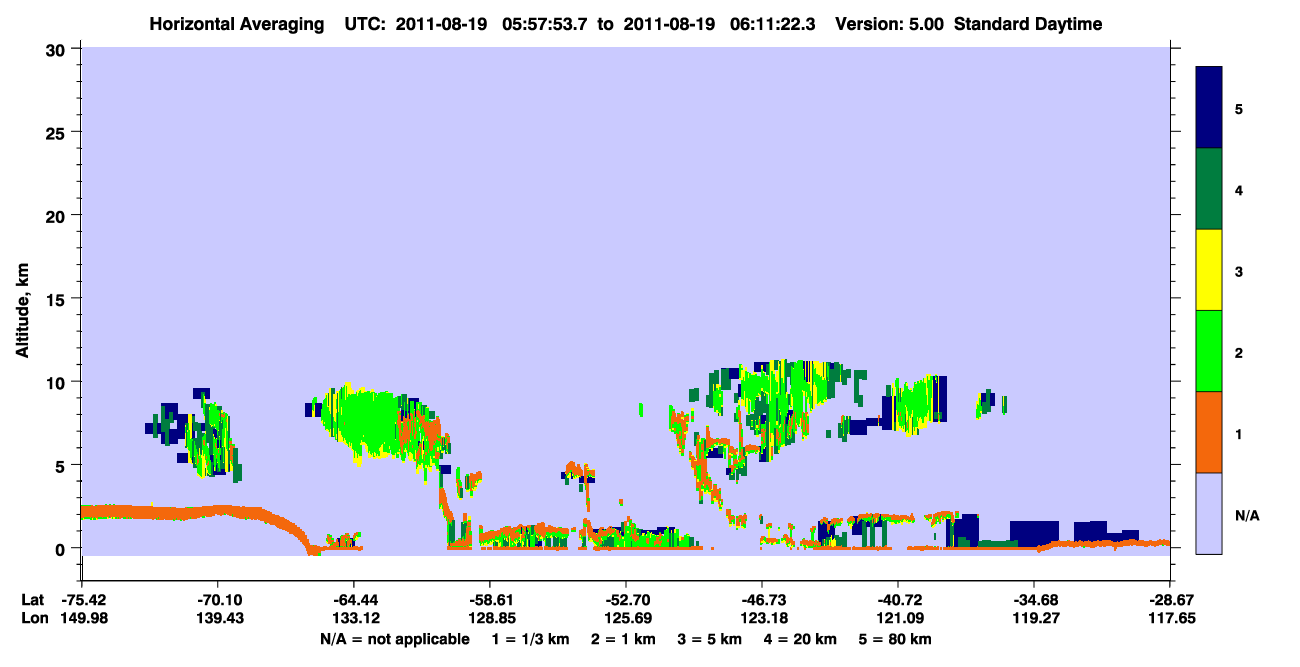Click the altitude tick label 5
Screen dimensions: 1300x667
point(63,465)
